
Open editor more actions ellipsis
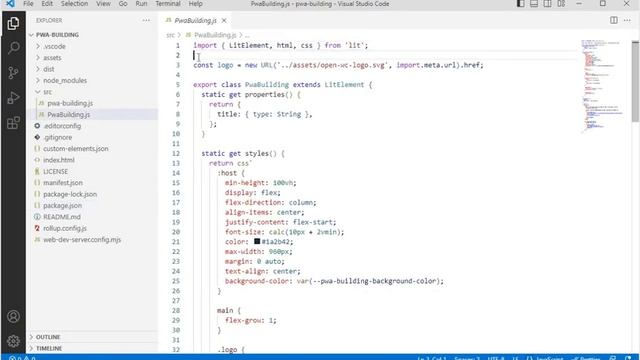click(x=627, y=20)
